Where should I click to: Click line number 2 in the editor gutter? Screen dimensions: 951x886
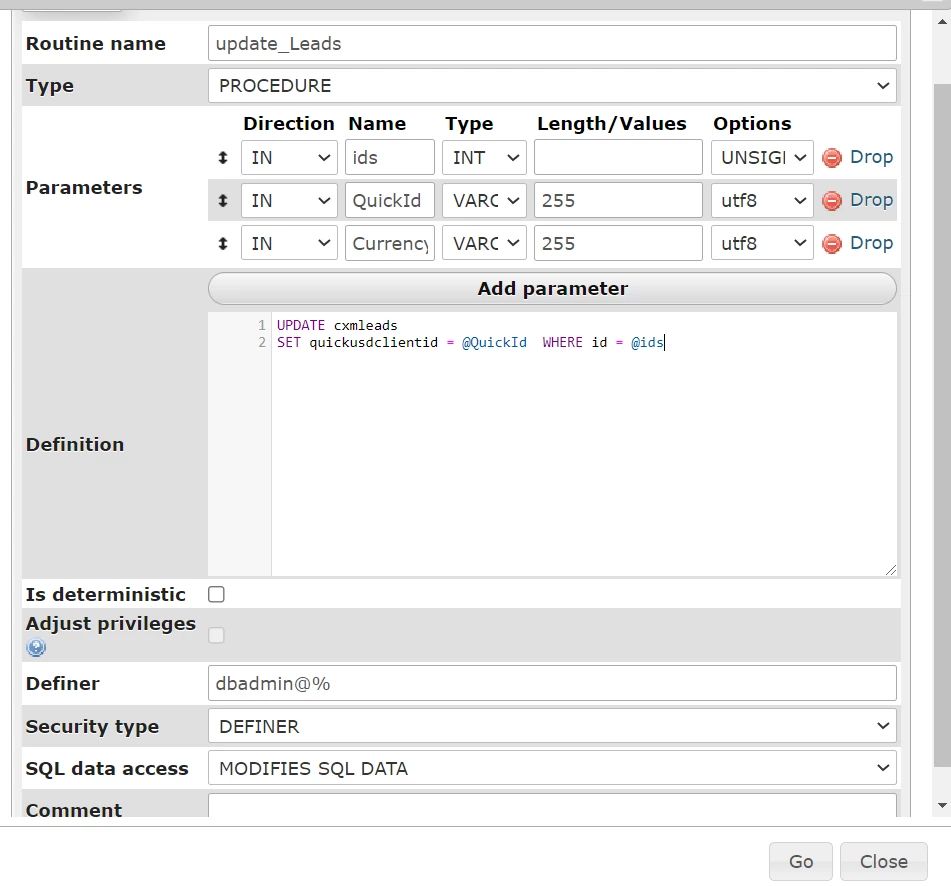click(x=261, y=343)
